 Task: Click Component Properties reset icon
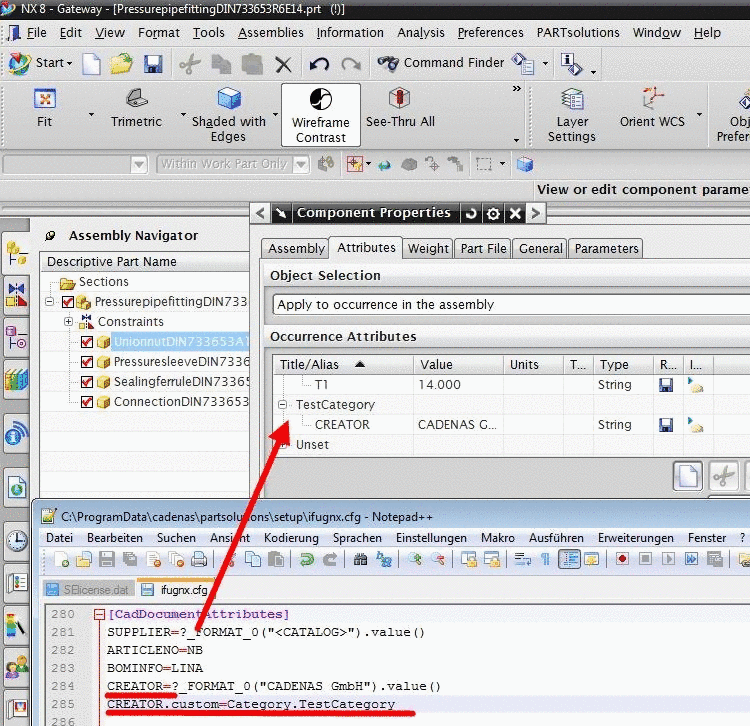[471, 214]
